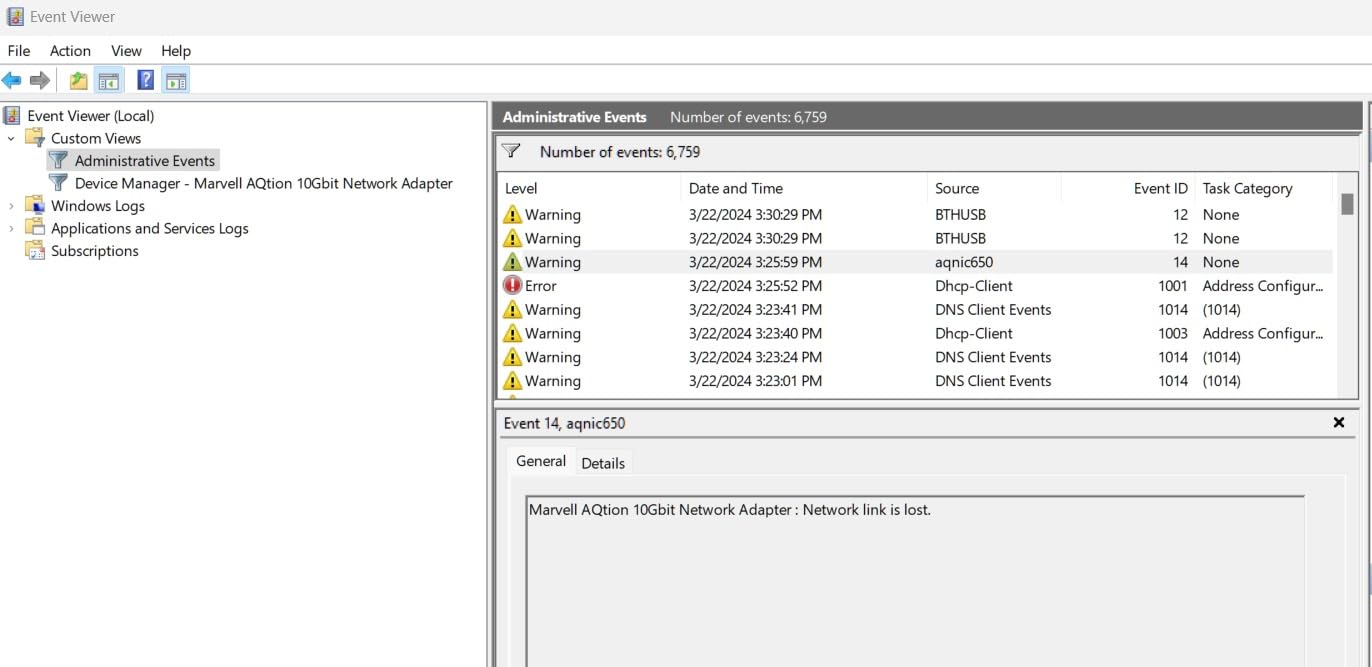Sort events by the Date and Time header
The image size is (1372, 667).
(804, 188)
